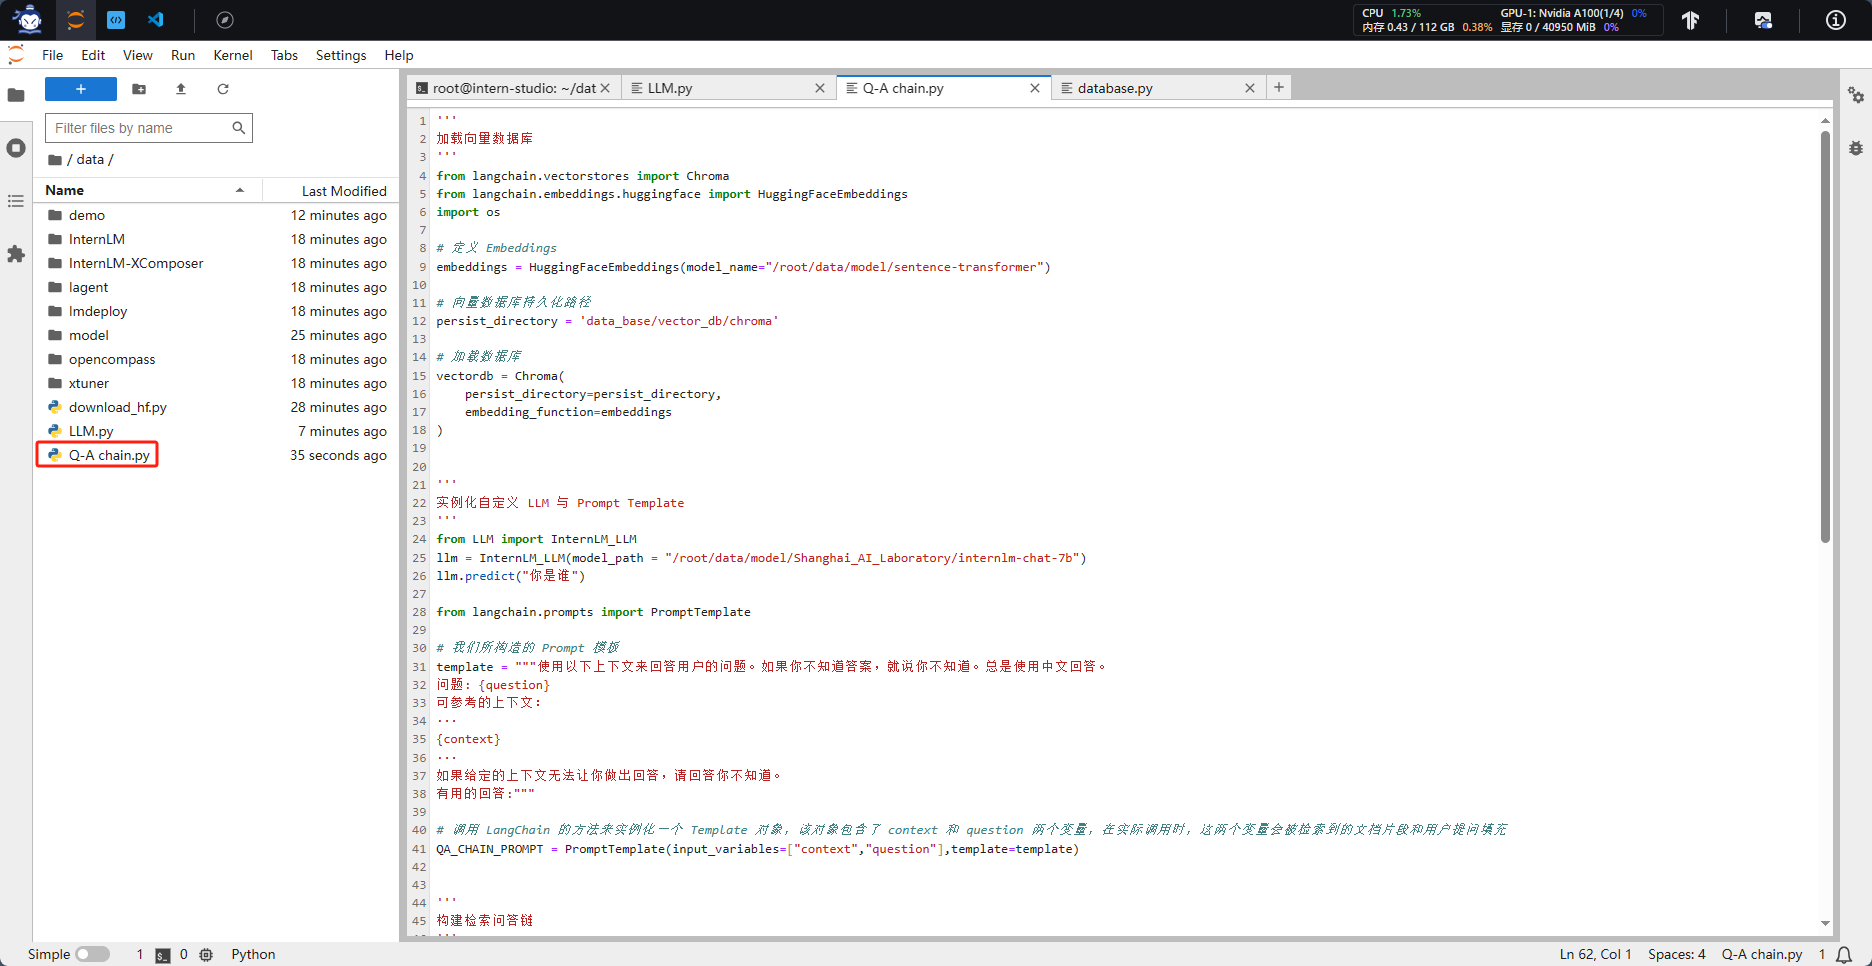Click the notification bell in status bar

click(1845, 954)
